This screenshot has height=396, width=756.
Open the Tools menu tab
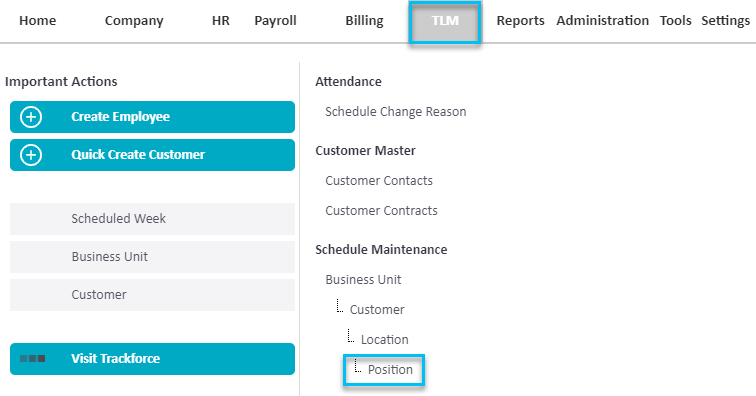(675, 21)
